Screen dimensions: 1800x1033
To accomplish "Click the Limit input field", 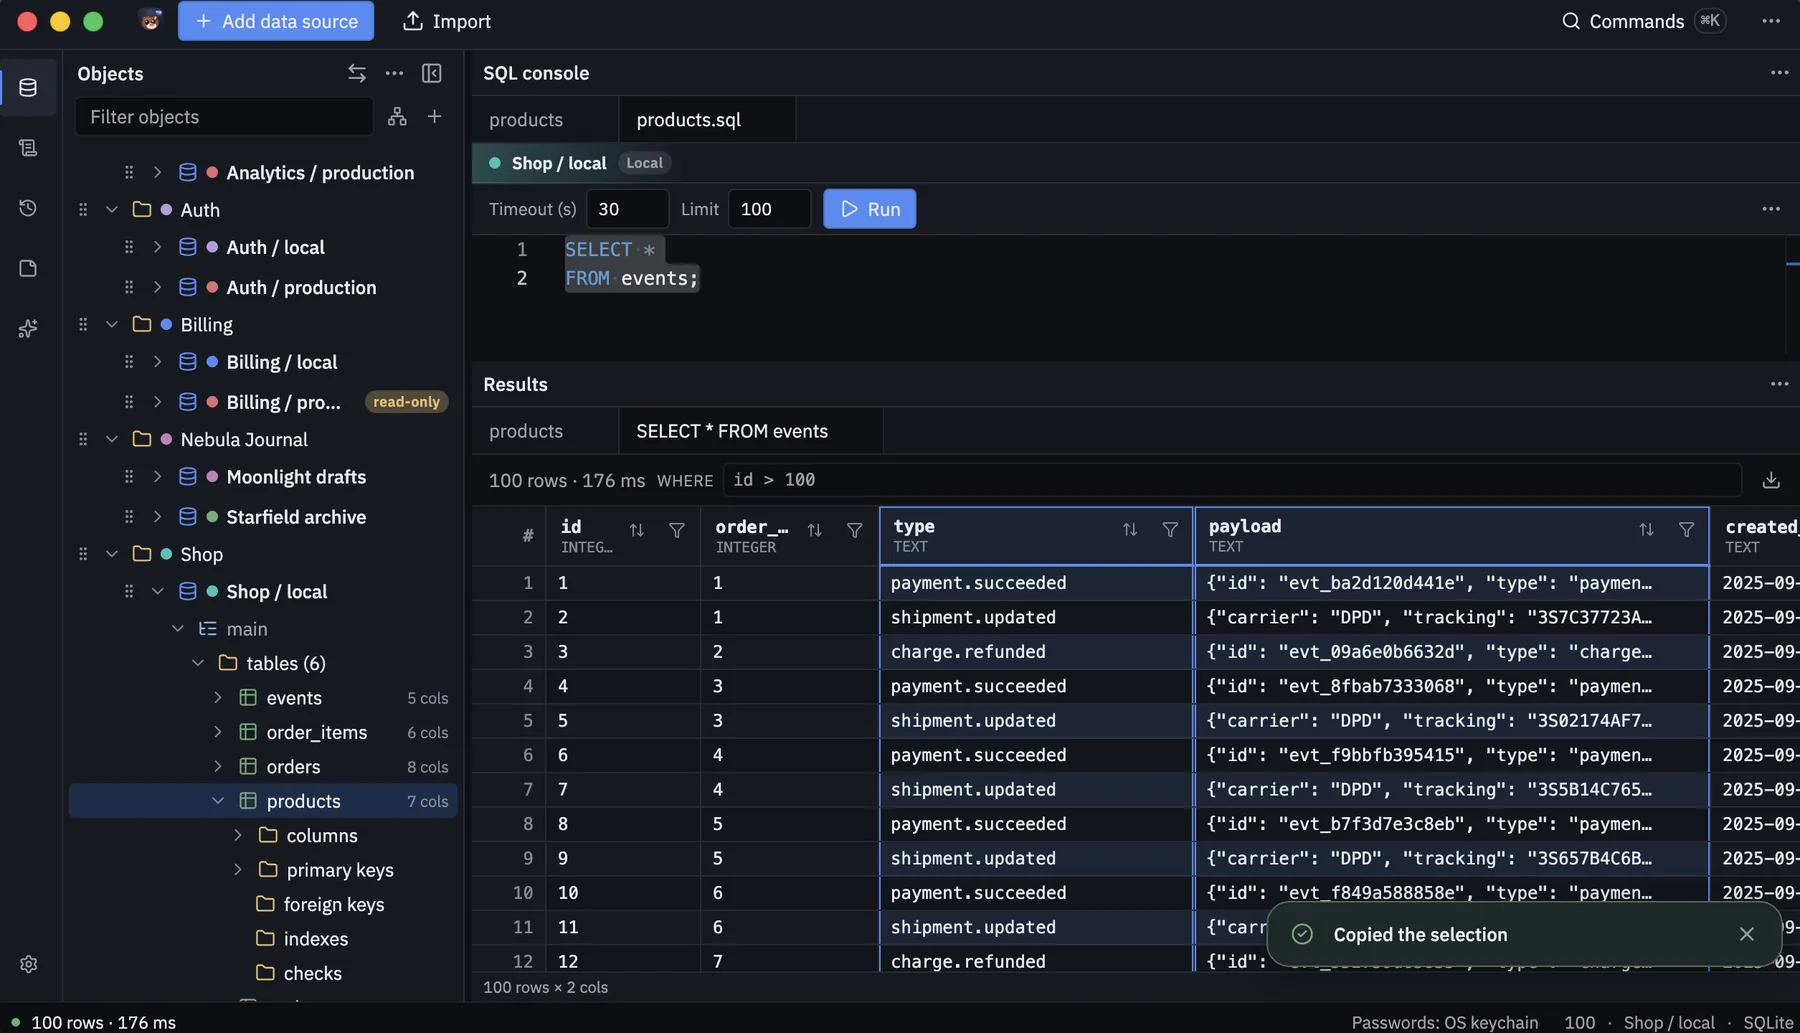I will [x=769, y=209].
